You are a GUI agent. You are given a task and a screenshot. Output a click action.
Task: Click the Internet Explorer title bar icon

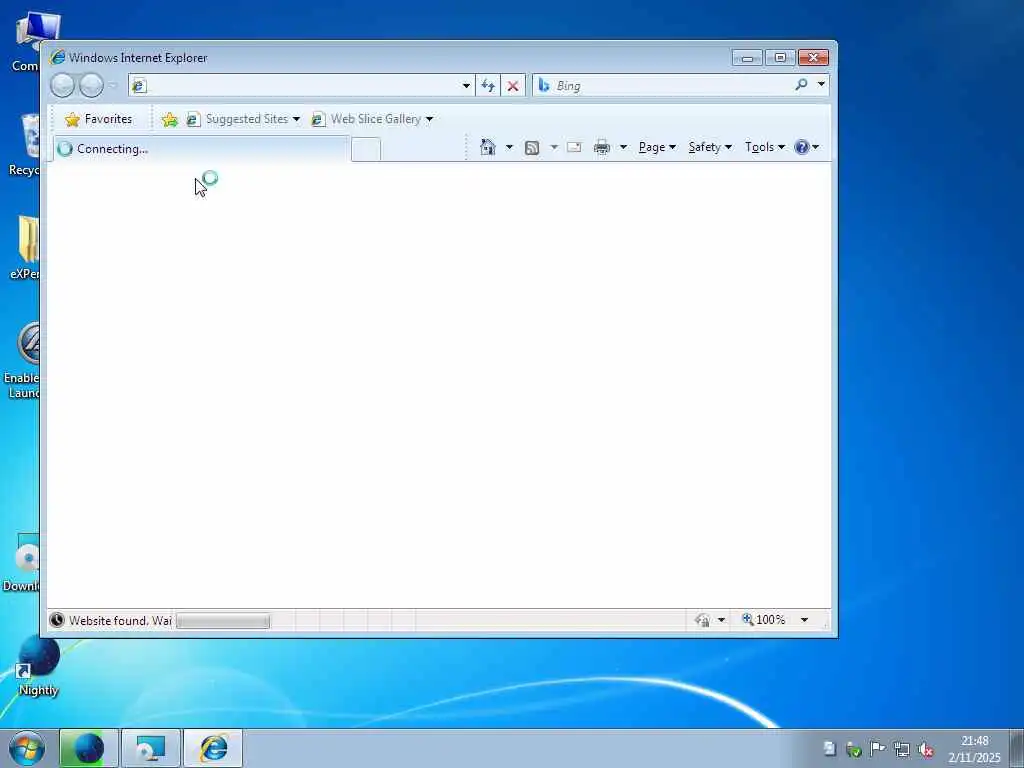tap(57, 57)
